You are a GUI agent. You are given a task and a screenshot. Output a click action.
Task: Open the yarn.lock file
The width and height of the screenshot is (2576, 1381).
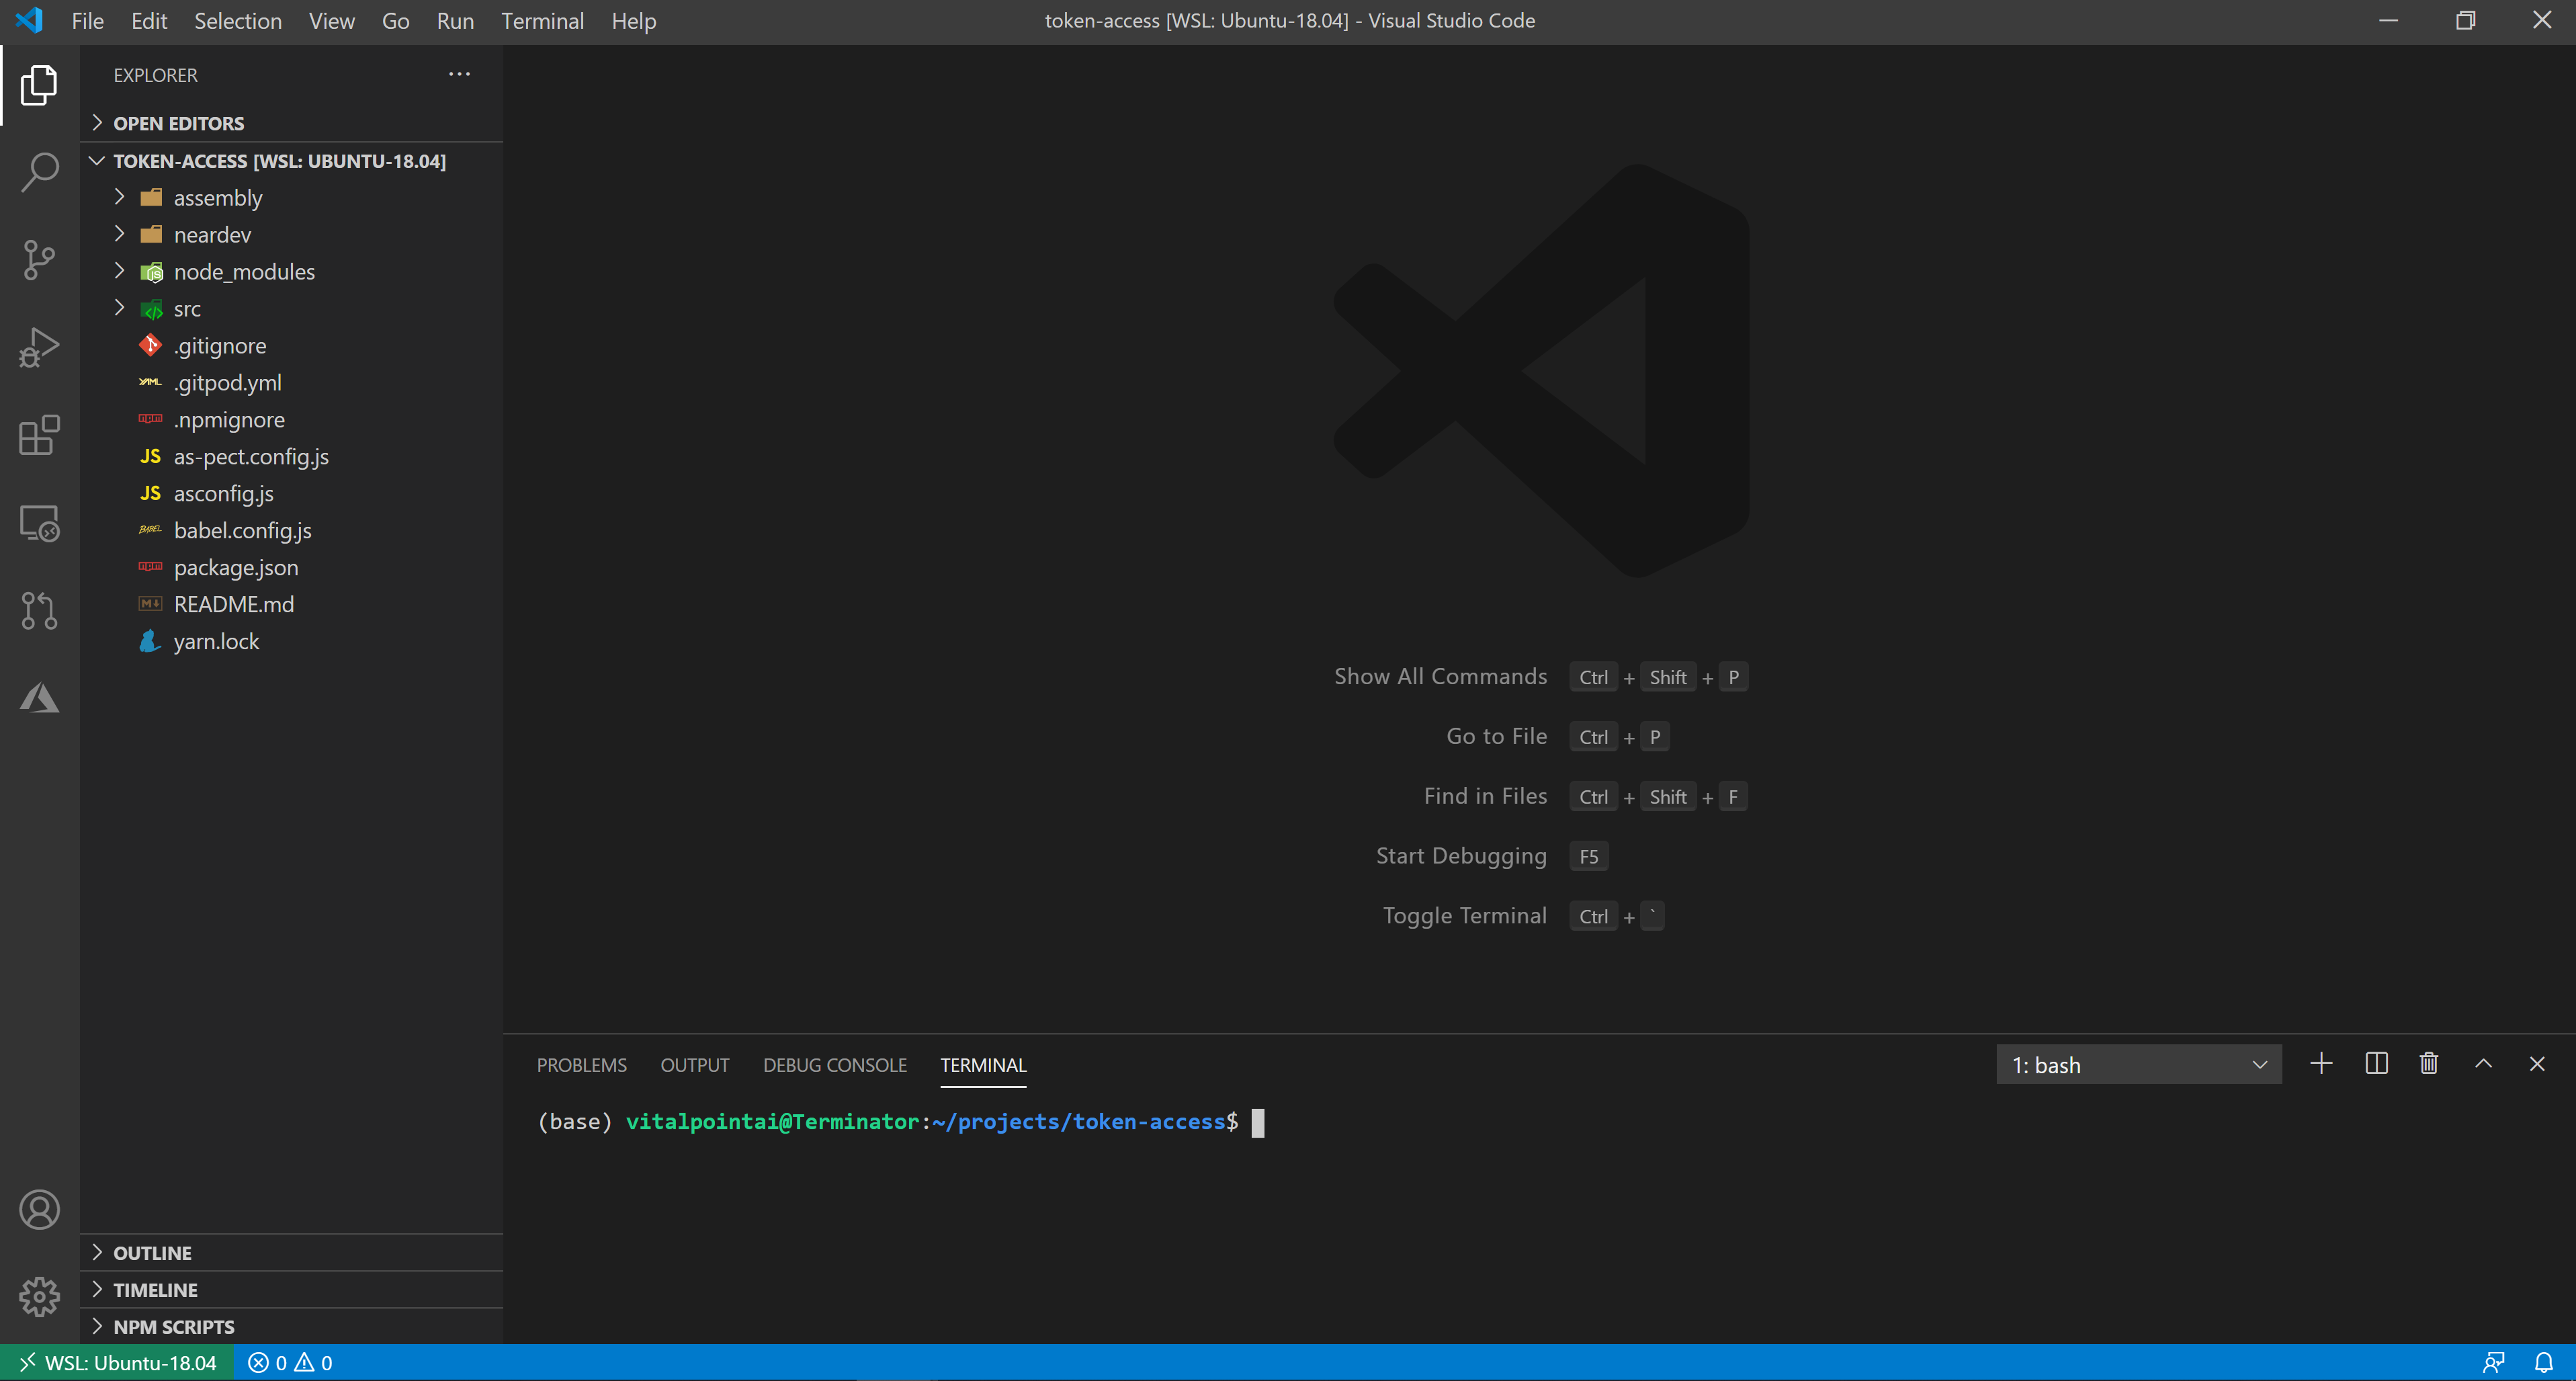click(x=291, y=642)
